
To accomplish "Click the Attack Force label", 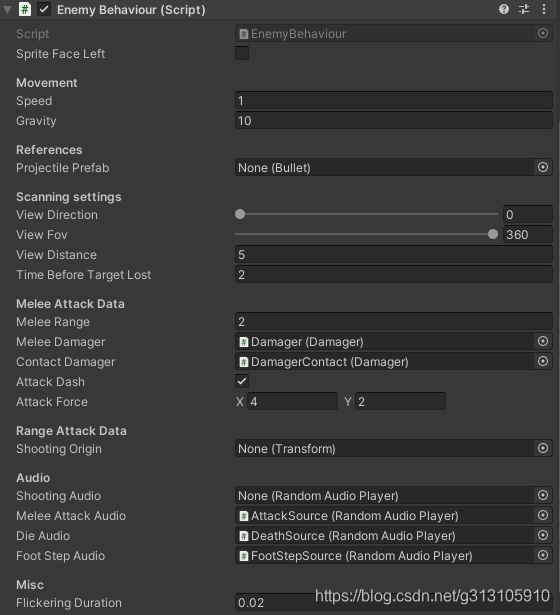I will [52, 402].
